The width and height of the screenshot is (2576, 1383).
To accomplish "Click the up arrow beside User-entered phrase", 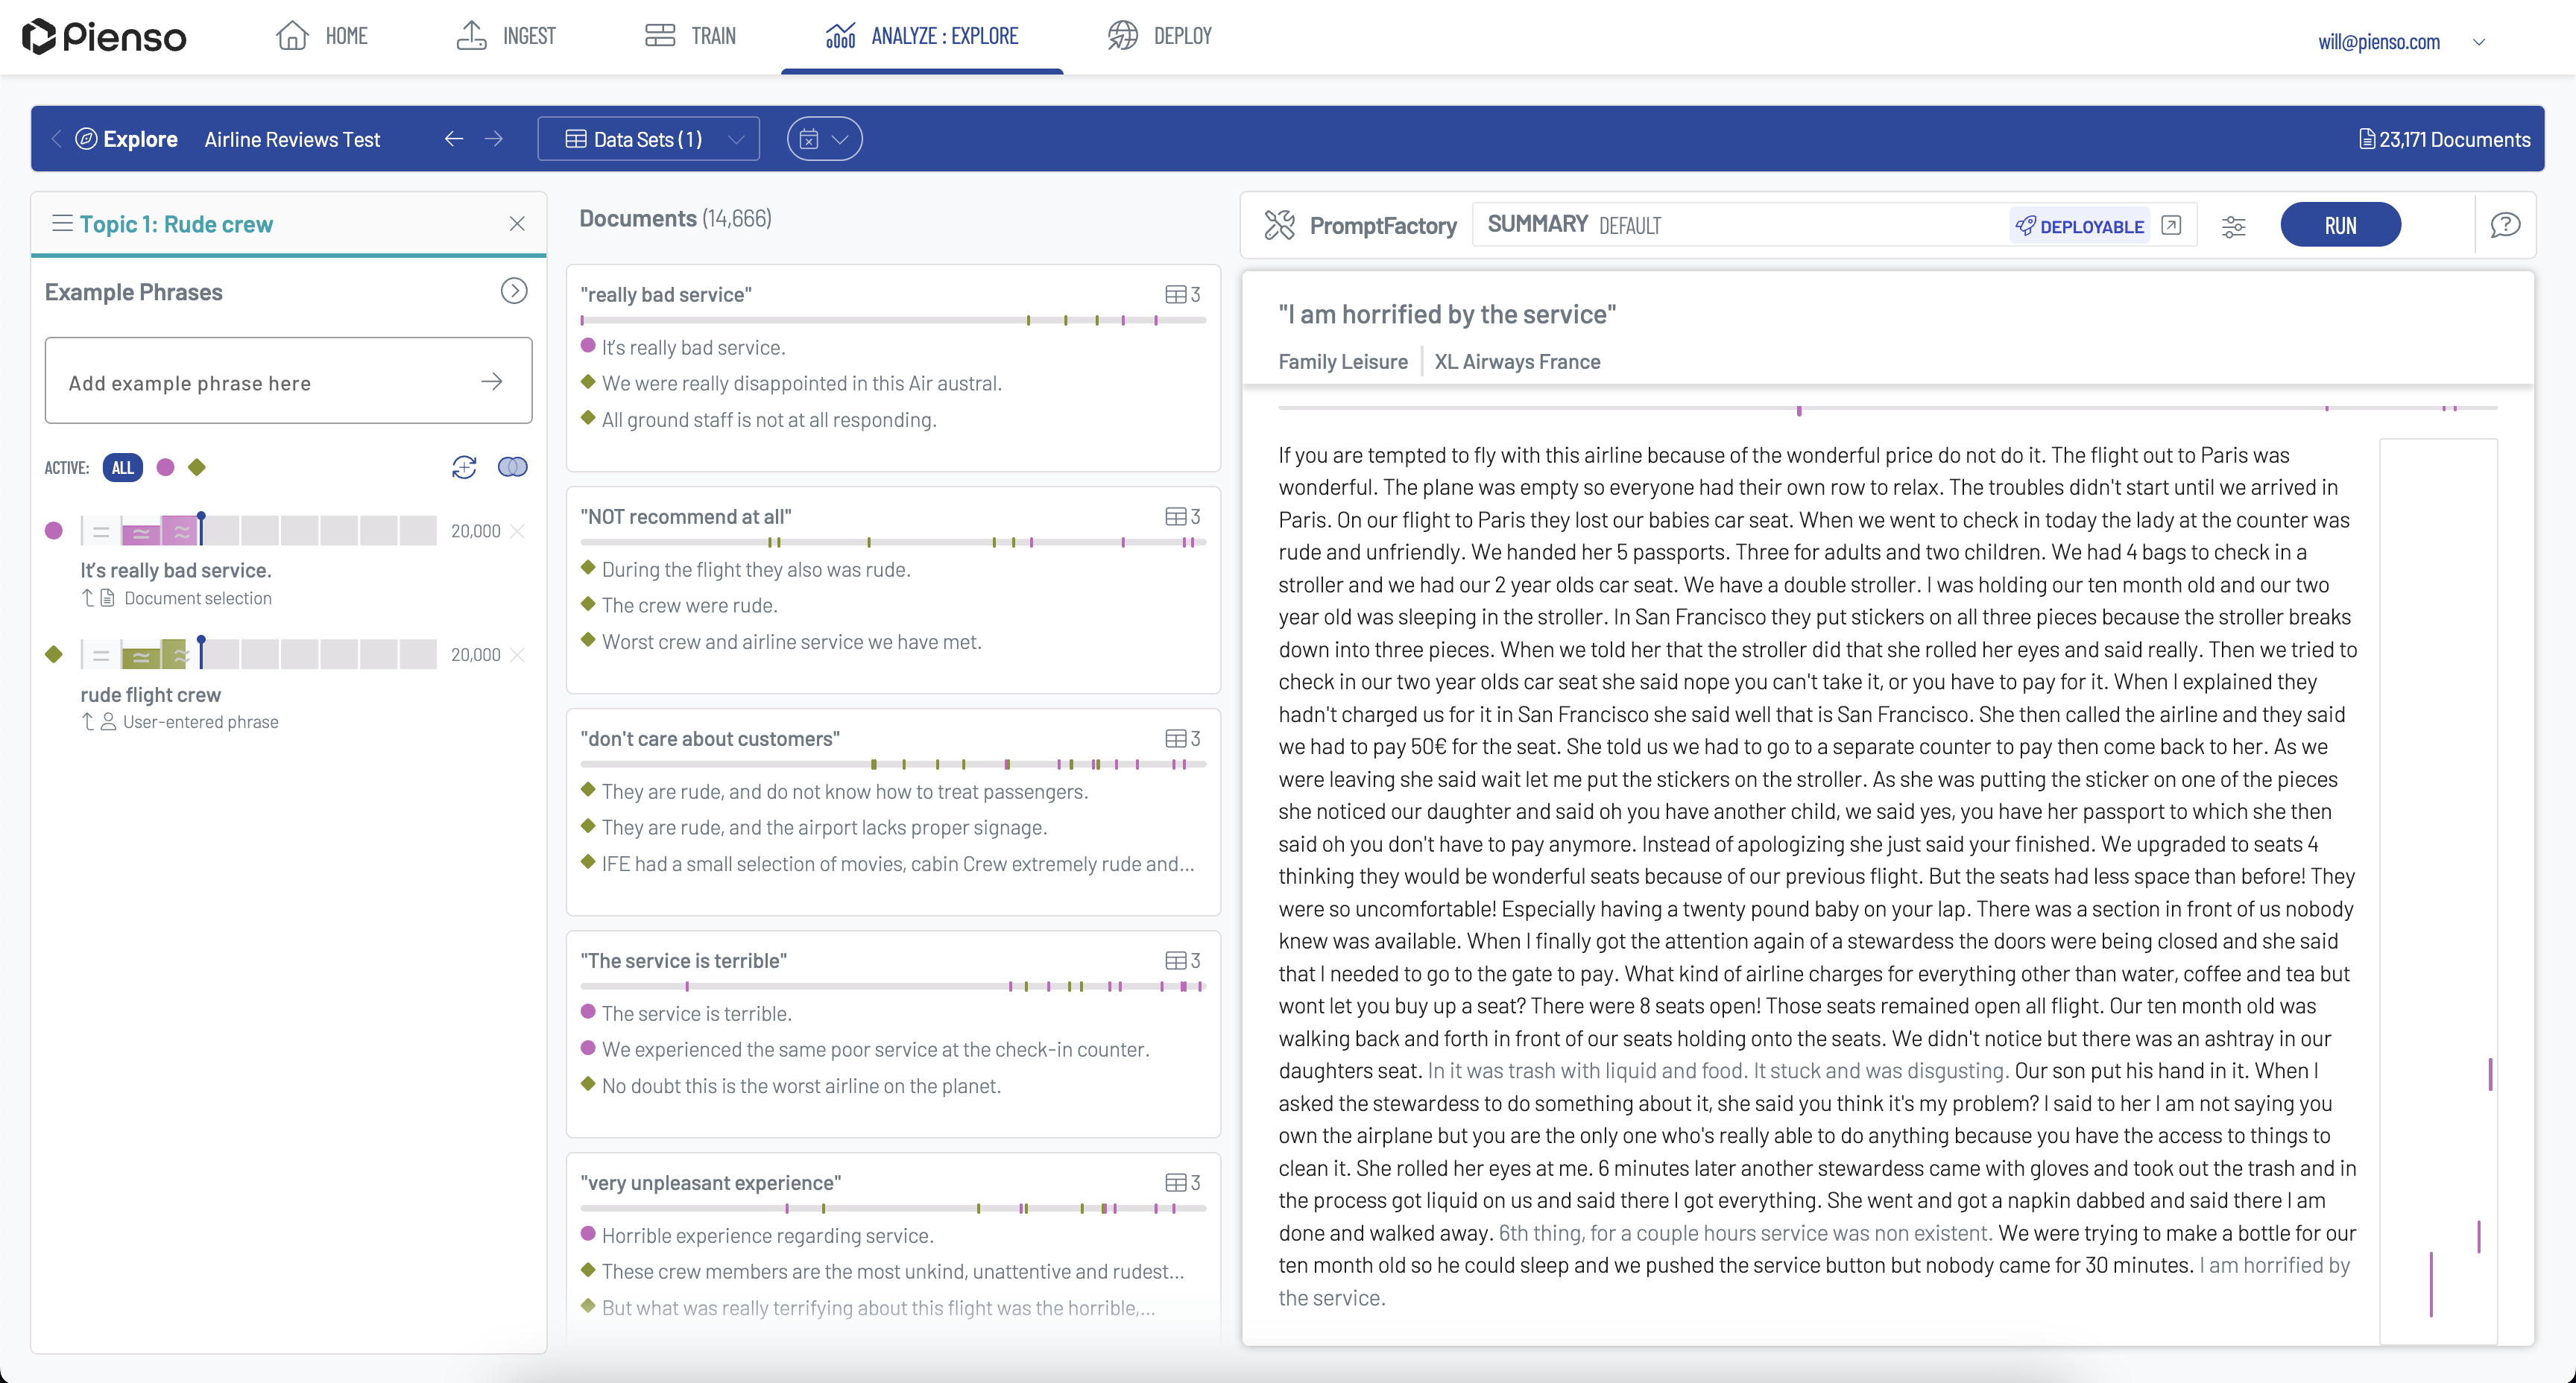I will pos(88,722).
